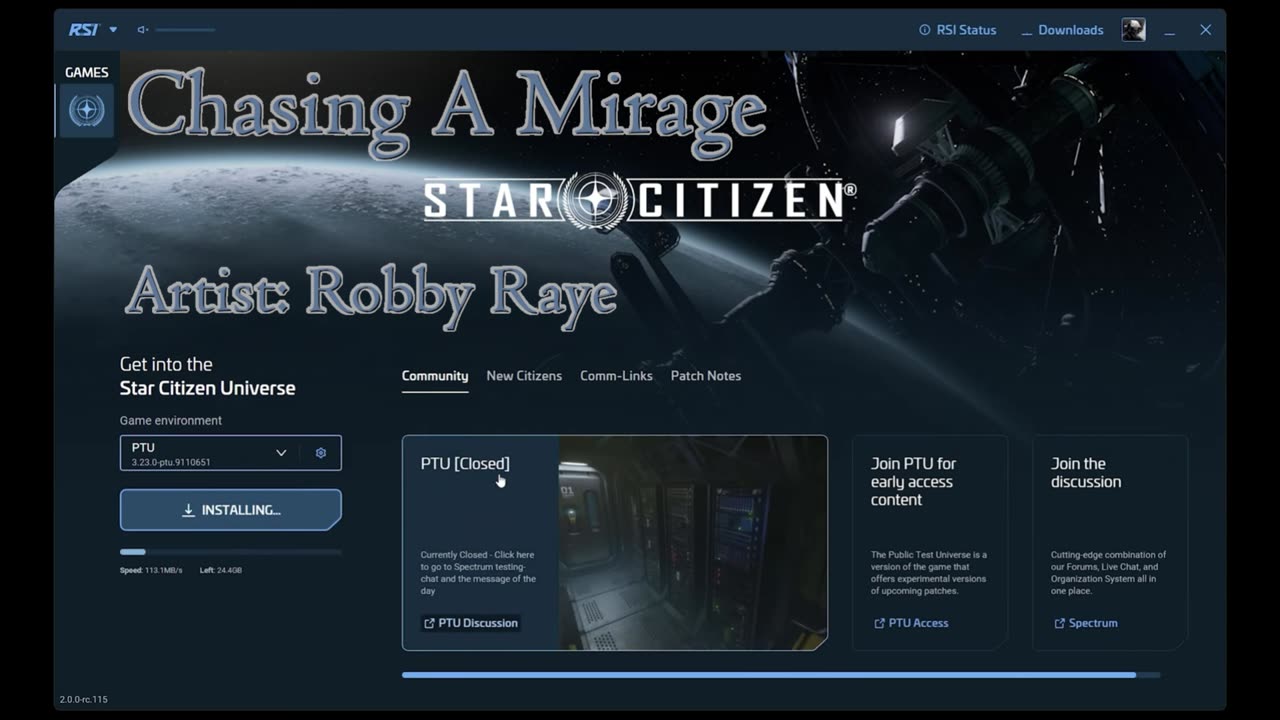Image resolution: width=1280 pixels, height=720 pixels.
Task: Minimize the RSI launcher window
Action: coord(1169,30)
